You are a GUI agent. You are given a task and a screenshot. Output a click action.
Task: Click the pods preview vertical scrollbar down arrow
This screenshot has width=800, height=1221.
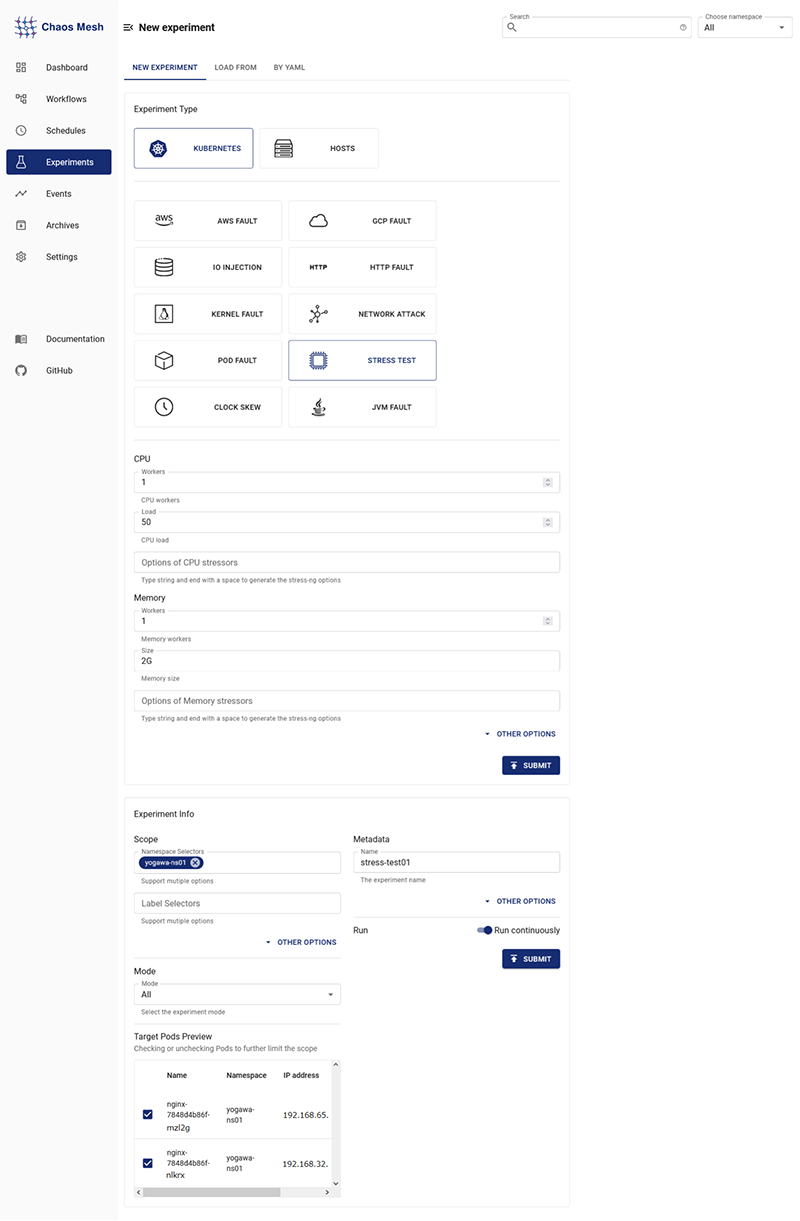[x=336, y=1184]
